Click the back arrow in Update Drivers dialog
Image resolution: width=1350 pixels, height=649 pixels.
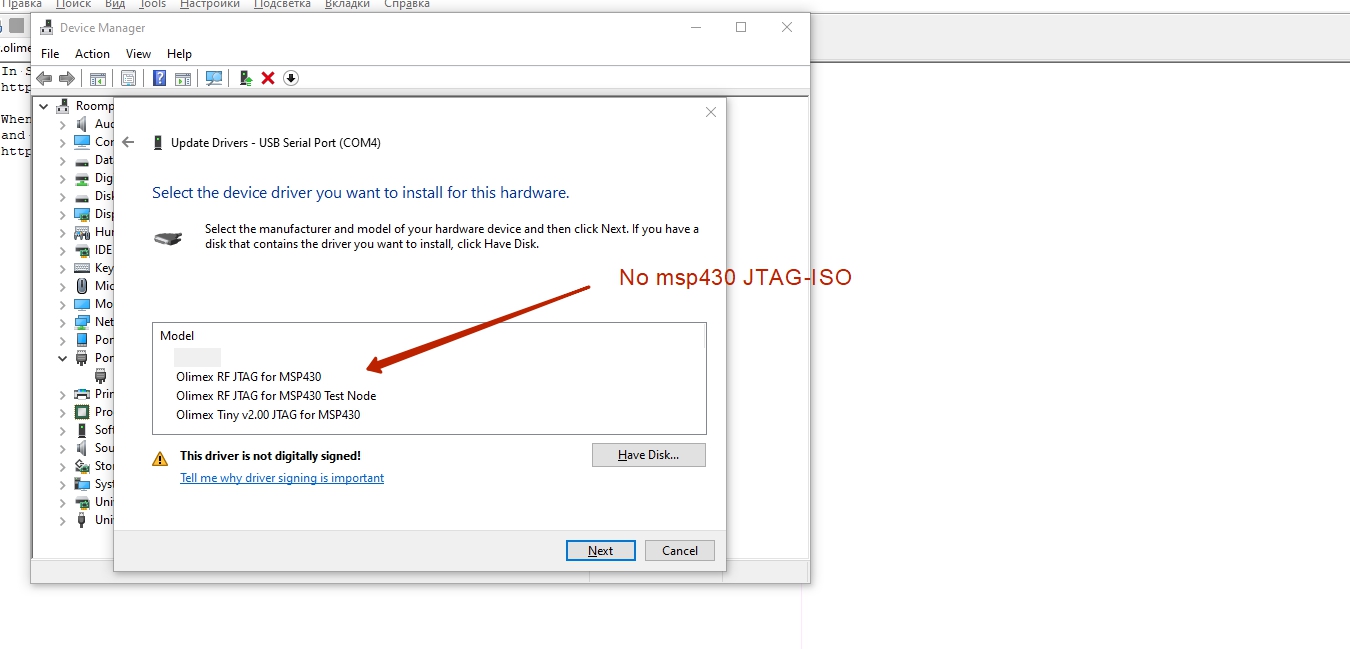128,143
